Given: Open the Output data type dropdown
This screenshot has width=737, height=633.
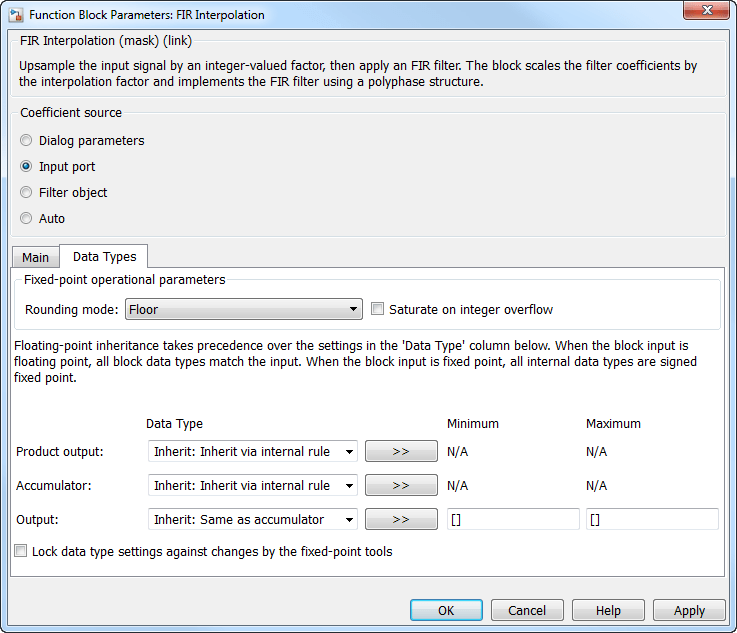Looking at the screenshot, I should (252, 520).
